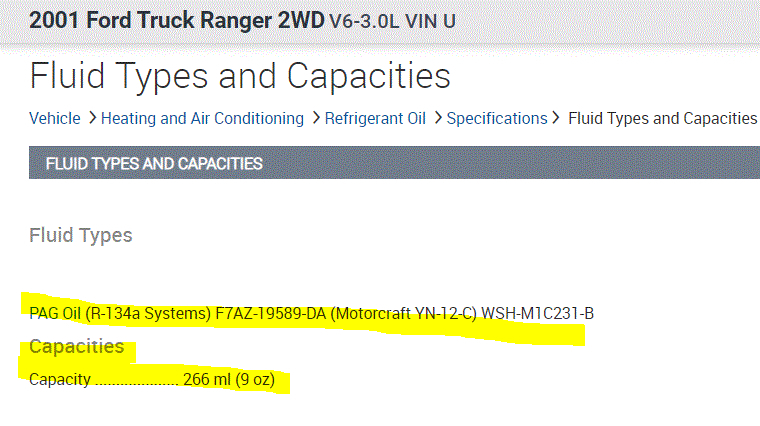The height and width of the screenshot is (426, 760).
Task: Select last breadcrumb item Fluid Types and Capacities
Action: [662, 118]
